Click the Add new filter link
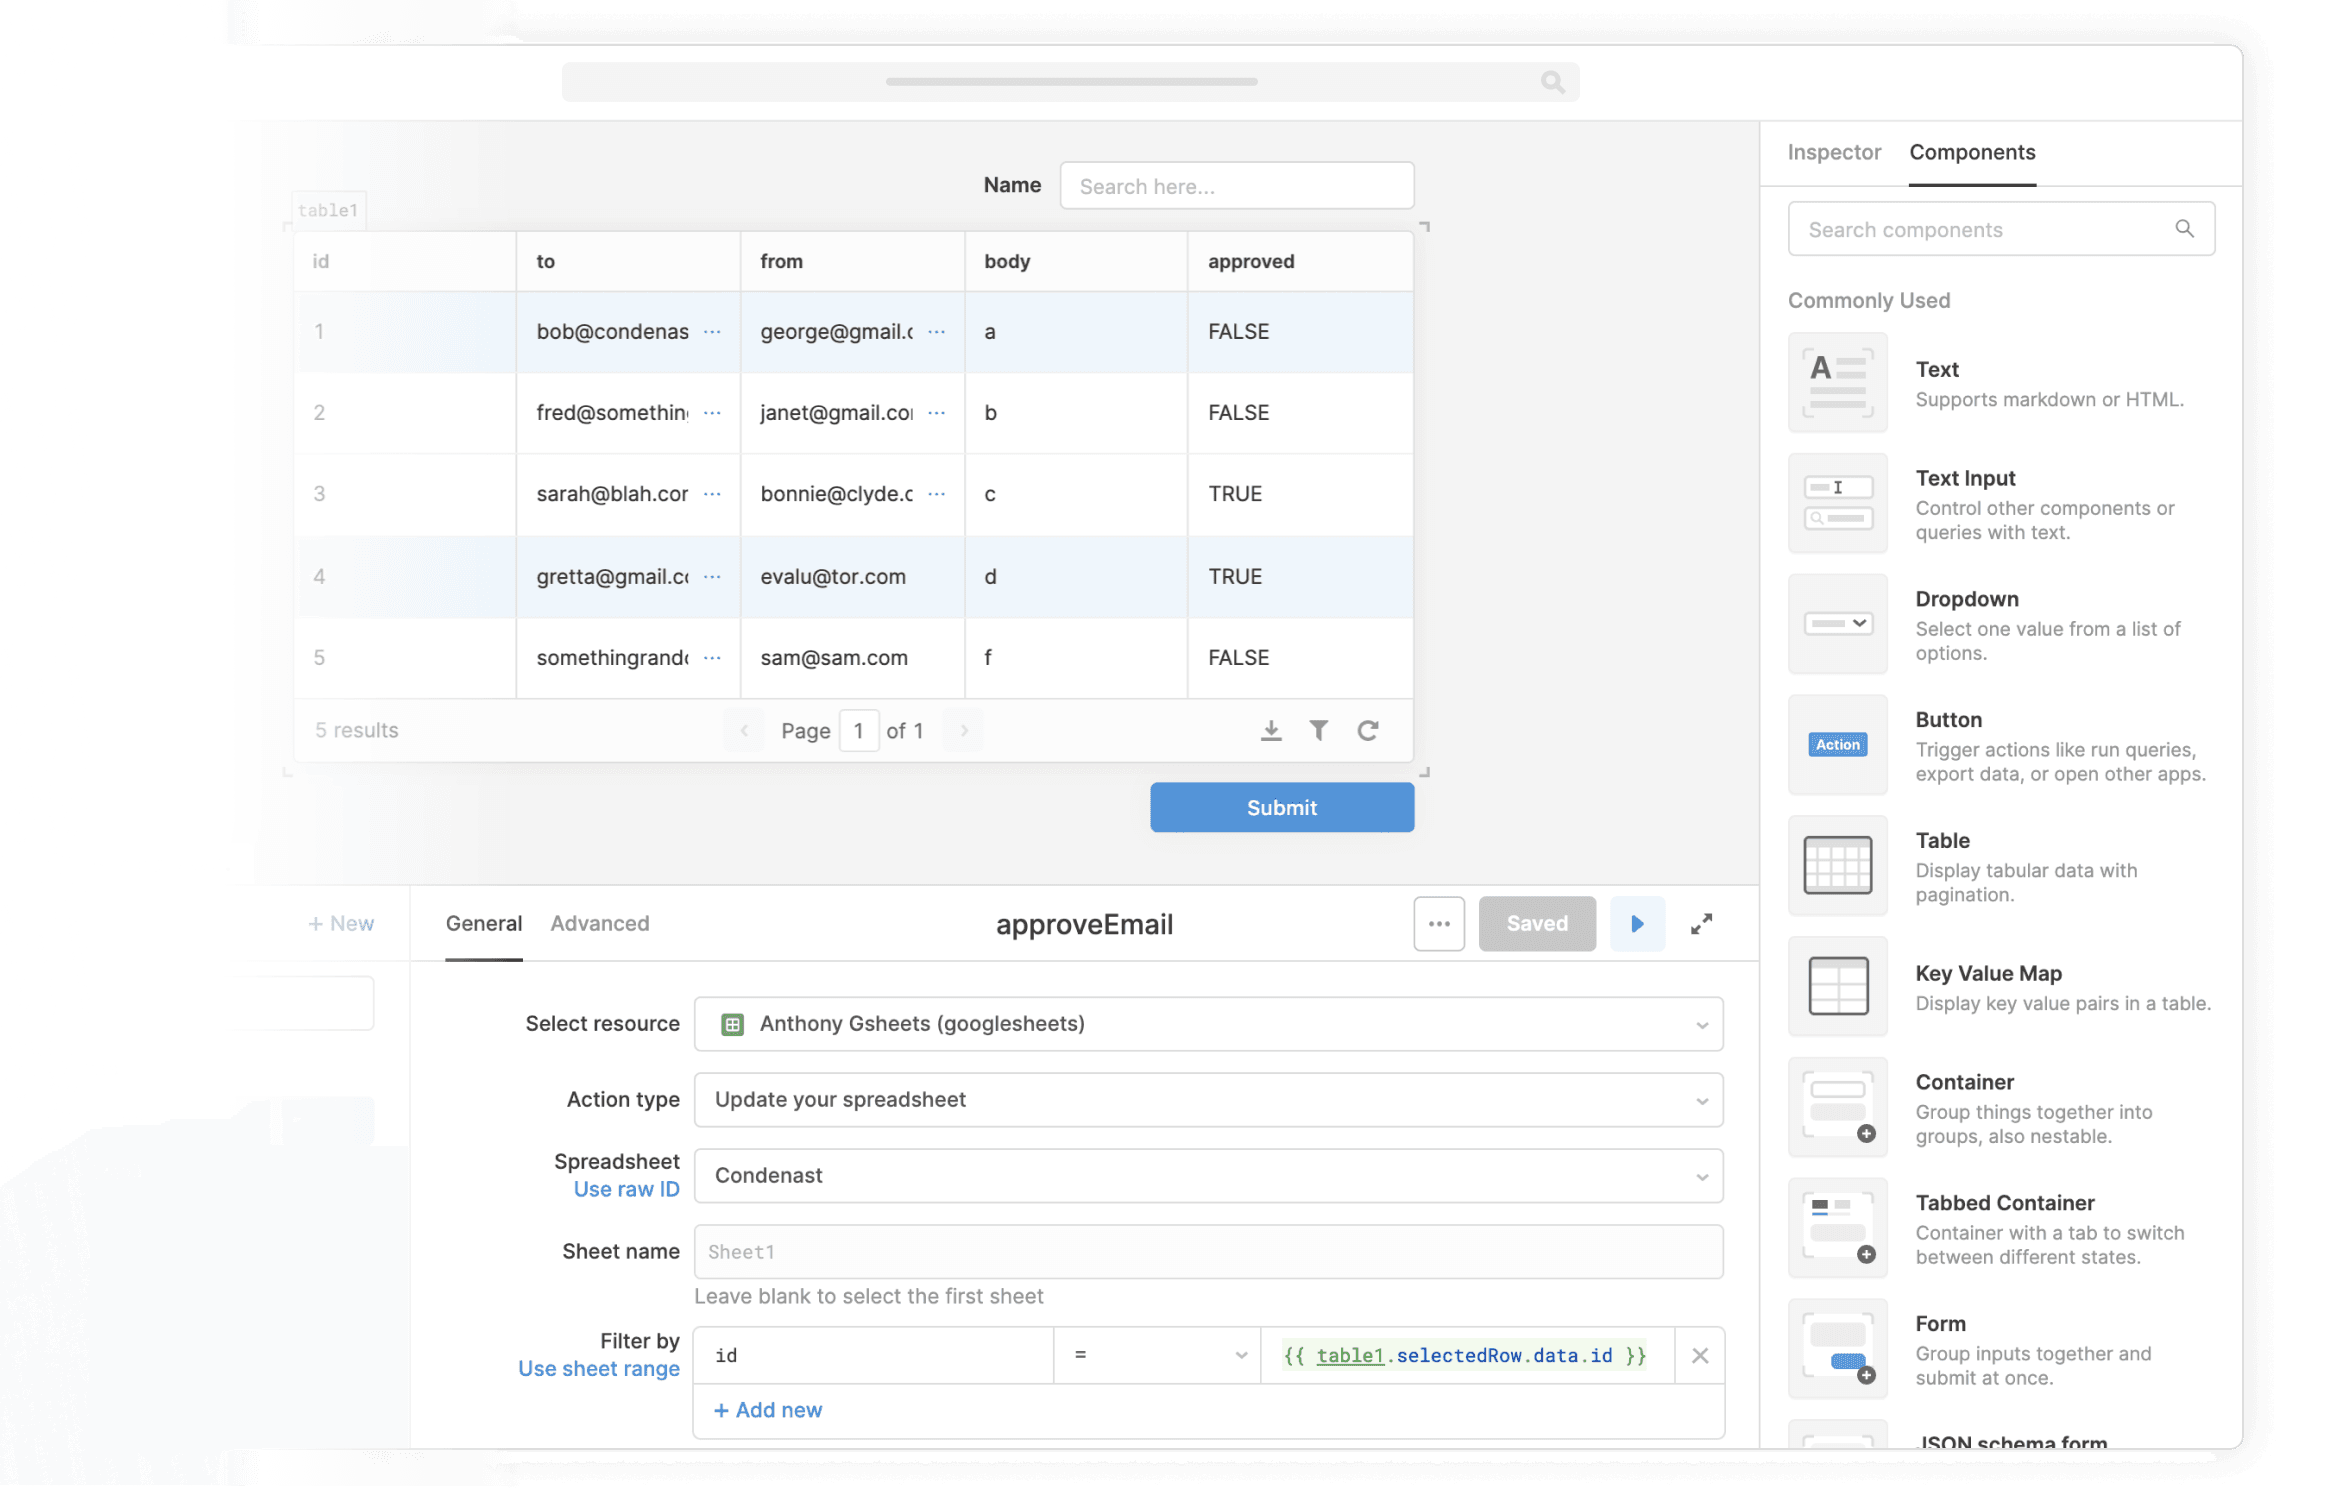The image size is (2334, 1494). [x=766, y=1410]
